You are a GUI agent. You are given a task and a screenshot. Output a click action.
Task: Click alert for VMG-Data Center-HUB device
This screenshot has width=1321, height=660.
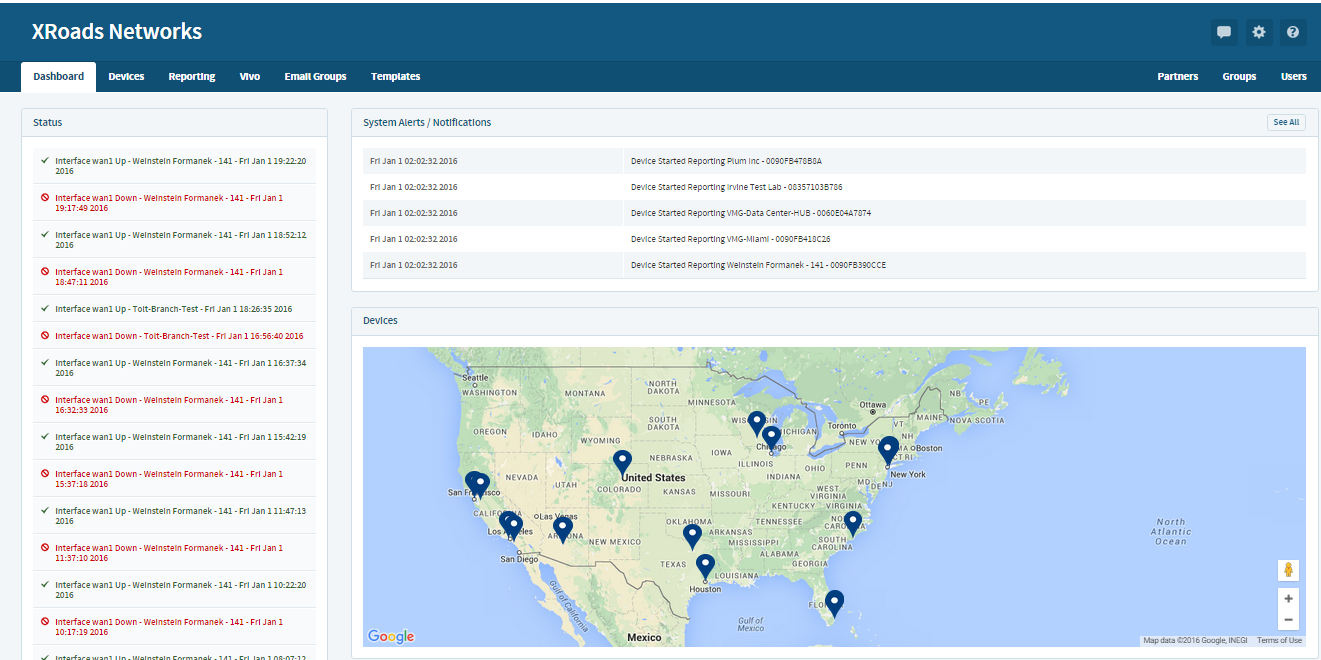point(834,213)
